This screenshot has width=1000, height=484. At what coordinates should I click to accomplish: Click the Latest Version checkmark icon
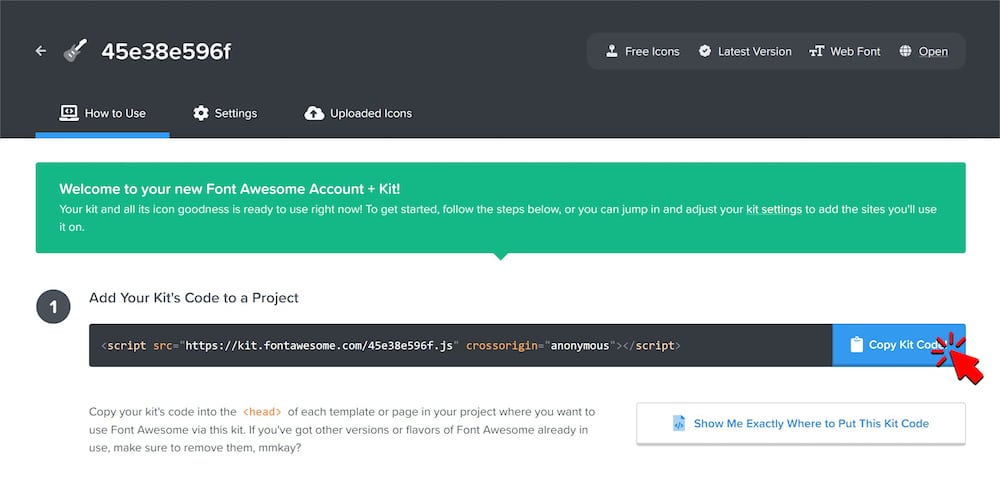[705, 51]
